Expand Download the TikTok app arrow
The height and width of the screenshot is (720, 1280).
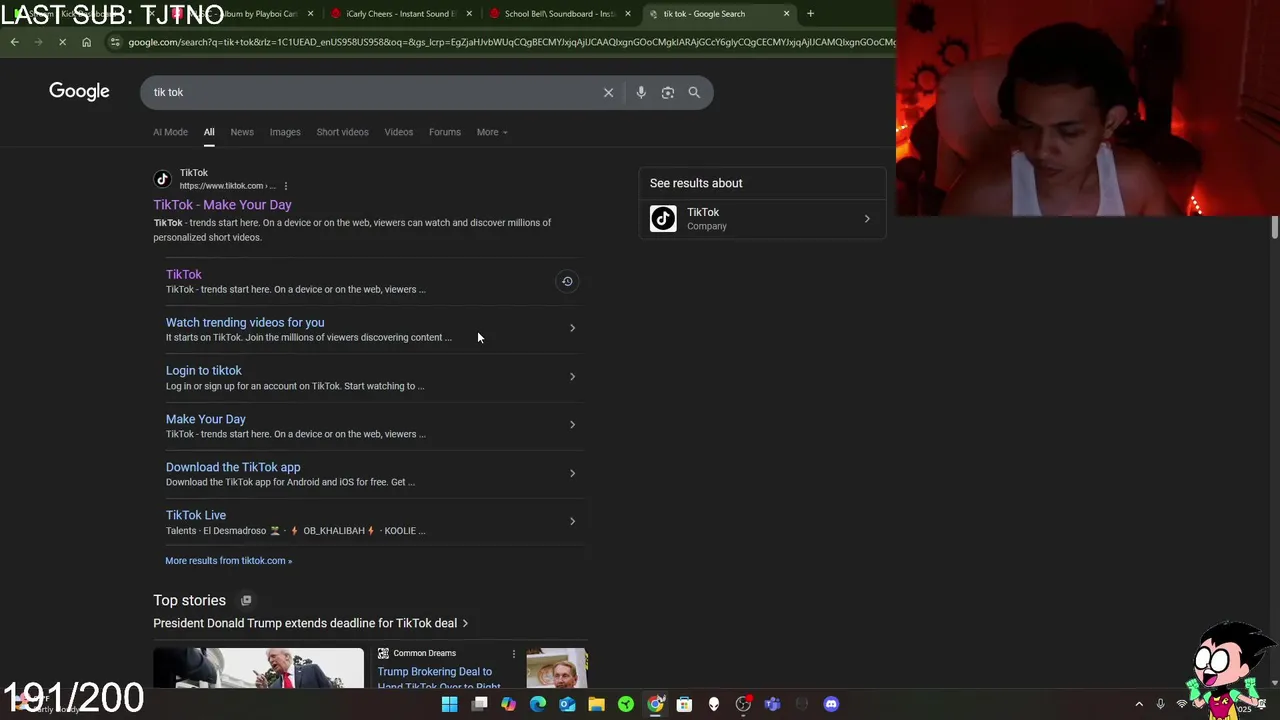(572, 473)
